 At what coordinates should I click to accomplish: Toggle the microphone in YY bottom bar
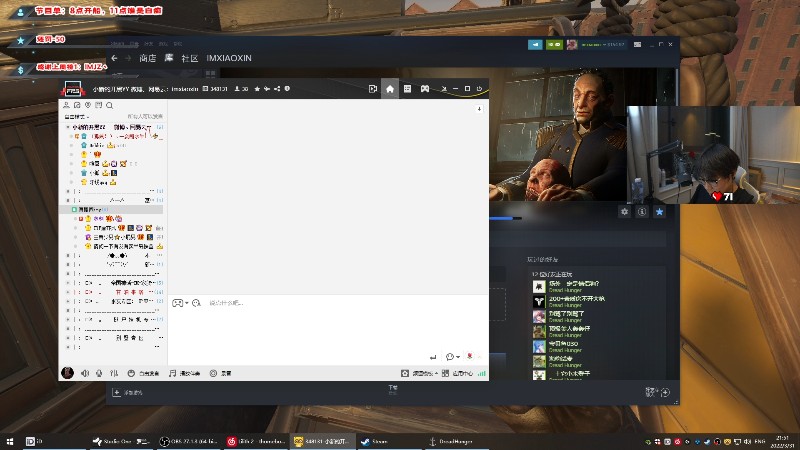coord(99,373)
